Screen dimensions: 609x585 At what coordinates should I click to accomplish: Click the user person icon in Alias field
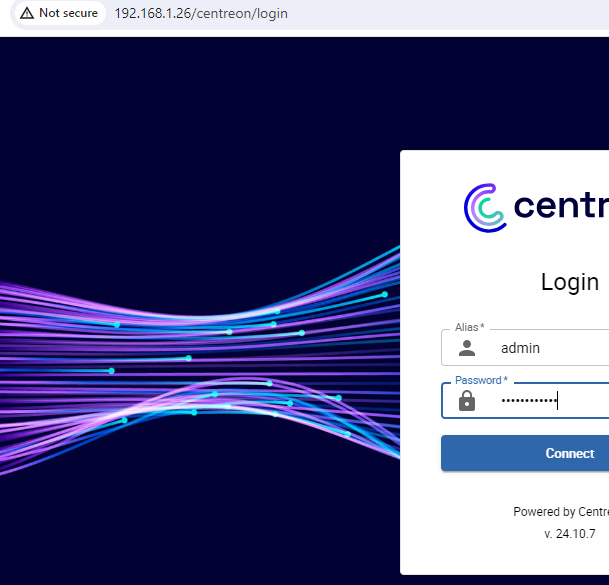point(467,348)
